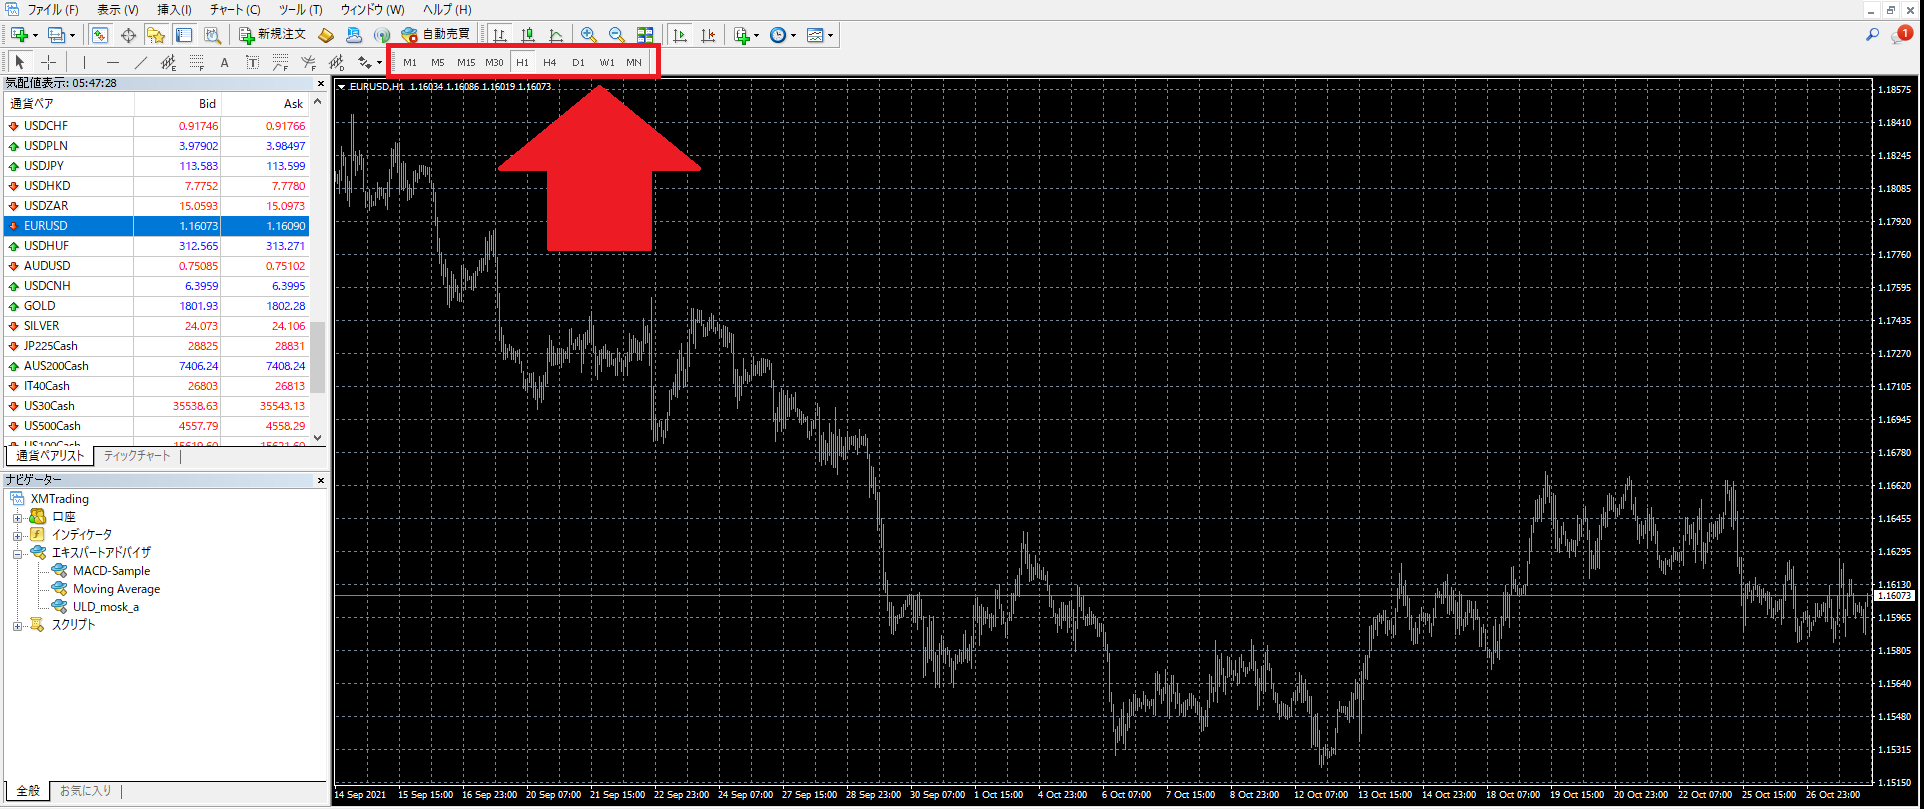Image resolution: width=1924 pixels, height=809 pixels.
Task: Toggle chart shift from right edge
Action: tap(708, 35)
